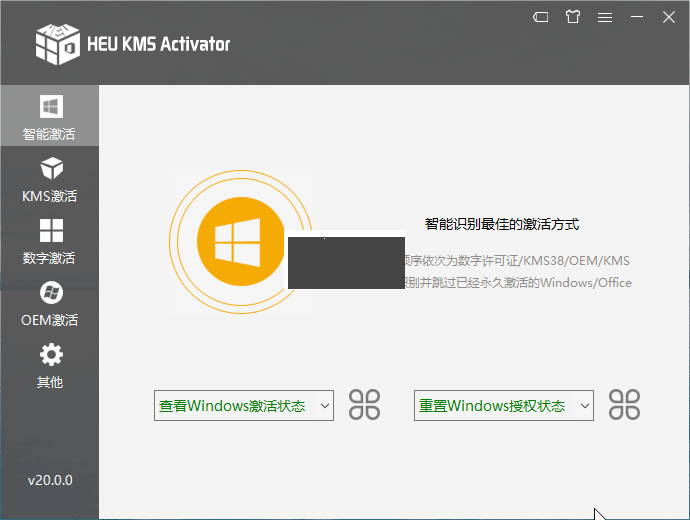
Task: Click clover button beside 查看Windows激活状态
Action: 365,405
